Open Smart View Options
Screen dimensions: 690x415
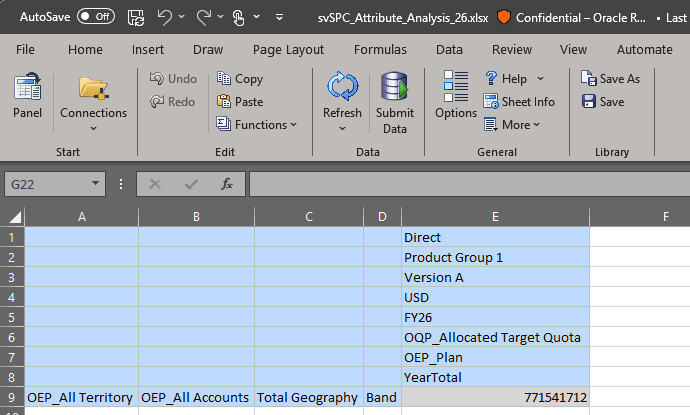(x=456, y=95)
